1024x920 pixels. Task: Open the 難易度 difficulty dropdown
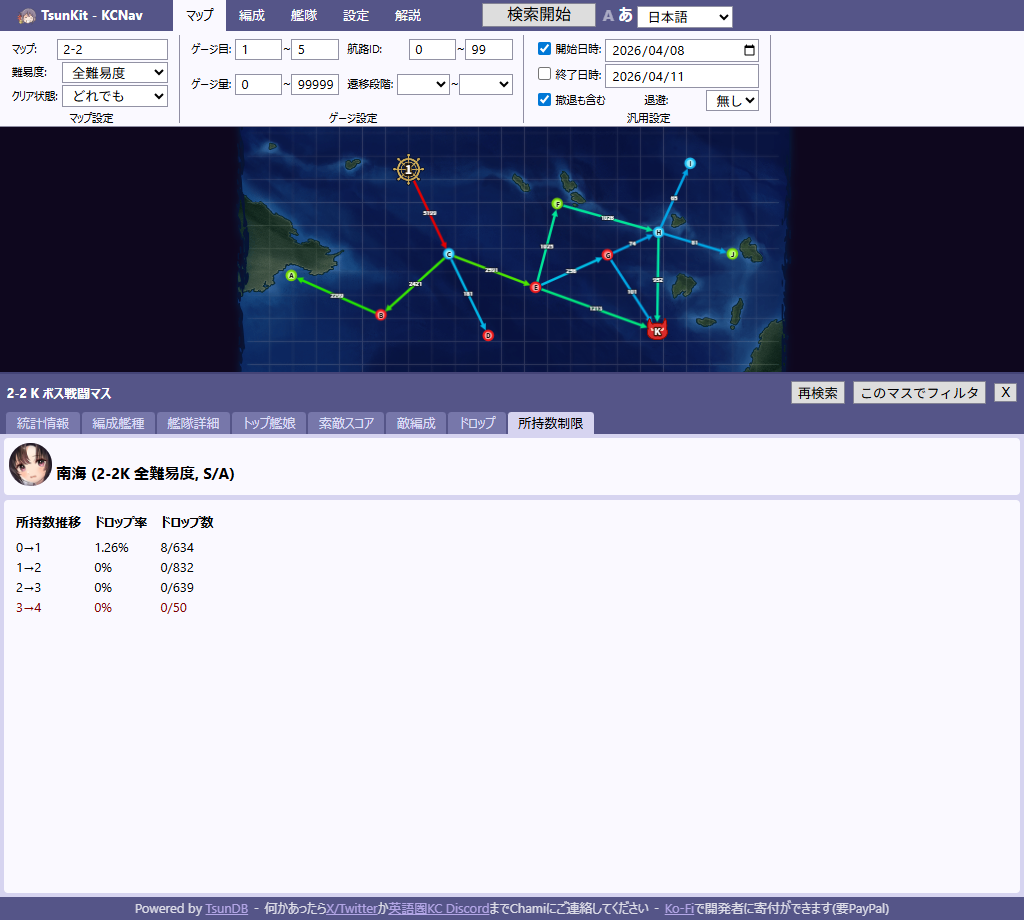click(x=115, y=73)
